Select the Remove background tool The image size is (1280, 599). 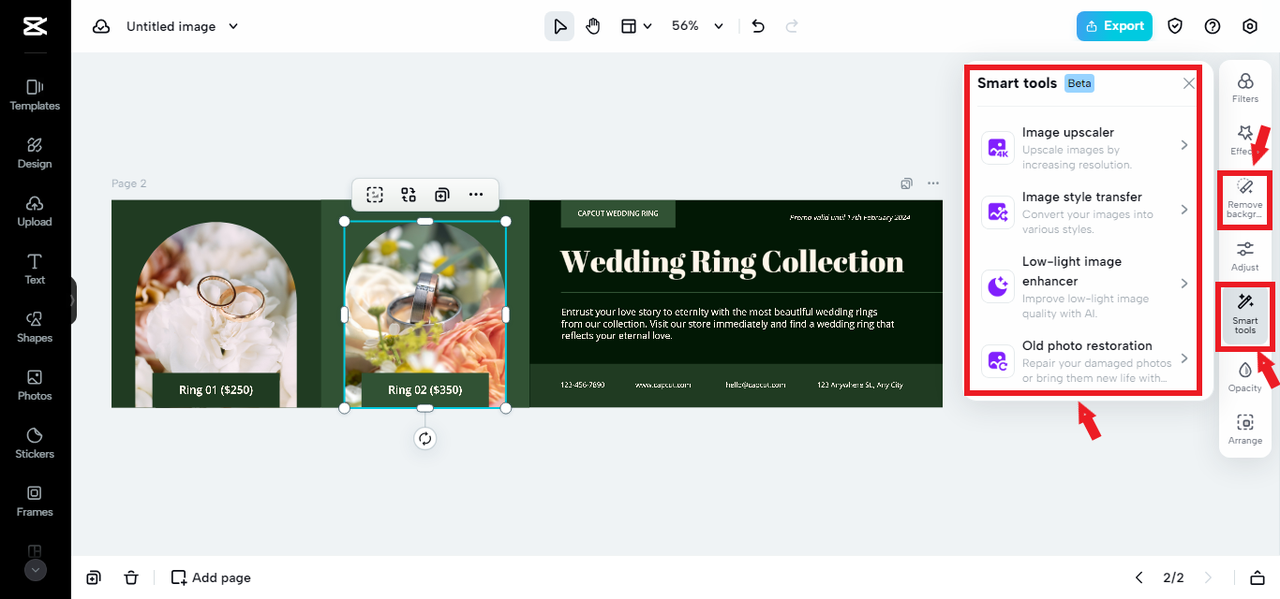[1245, 199]
